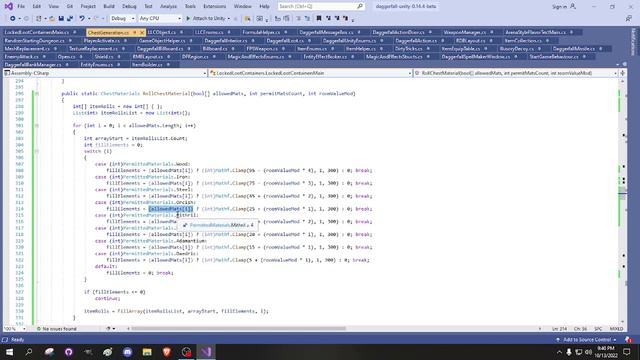Click Add to Source Control in status bar
Viewport: 640px width, 360px height.
587,340
